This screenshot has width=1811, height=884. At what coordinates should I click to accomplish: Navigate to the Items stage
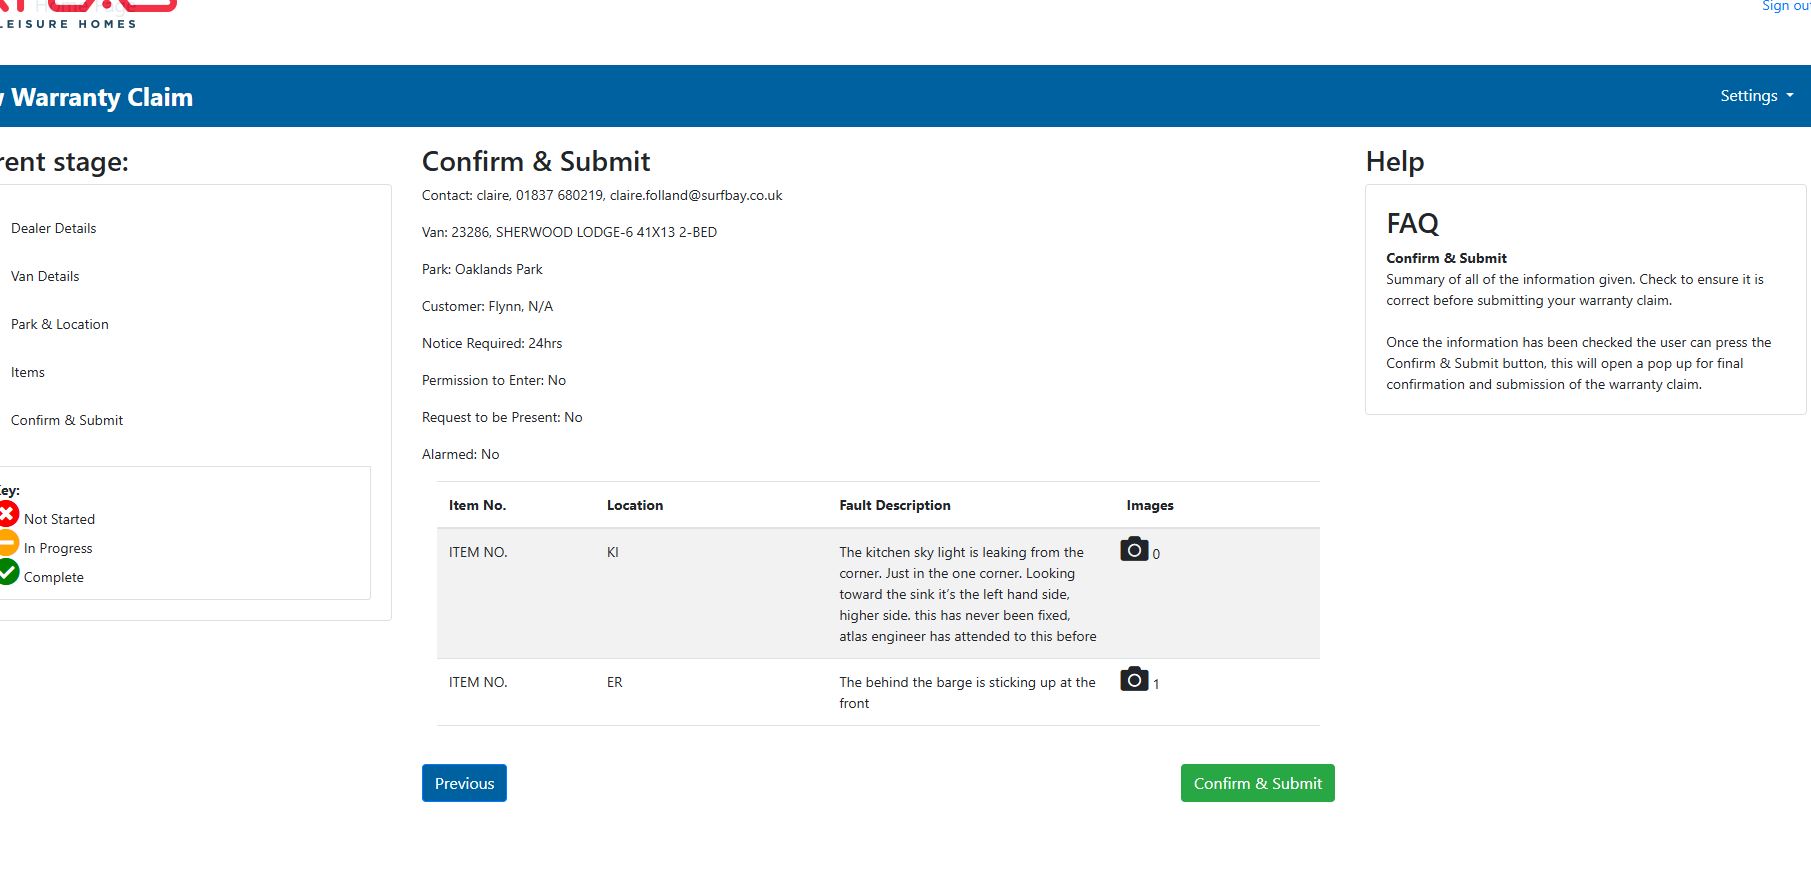coord(28,372)
